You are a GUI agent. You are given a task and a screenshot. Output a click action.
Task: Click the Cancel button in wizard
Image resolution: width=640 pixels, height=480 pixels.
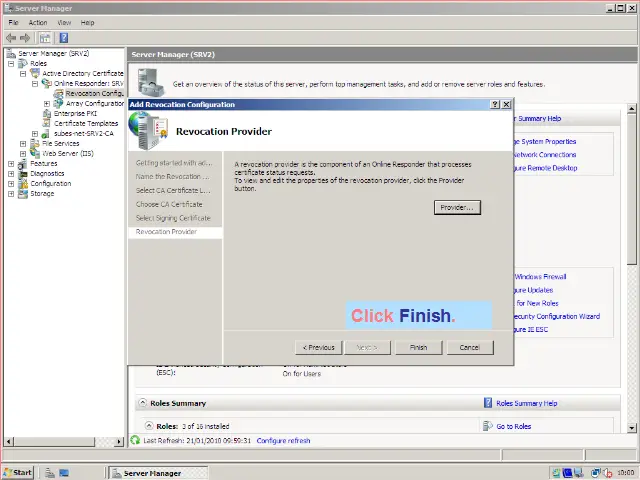(x=470, y=347)
